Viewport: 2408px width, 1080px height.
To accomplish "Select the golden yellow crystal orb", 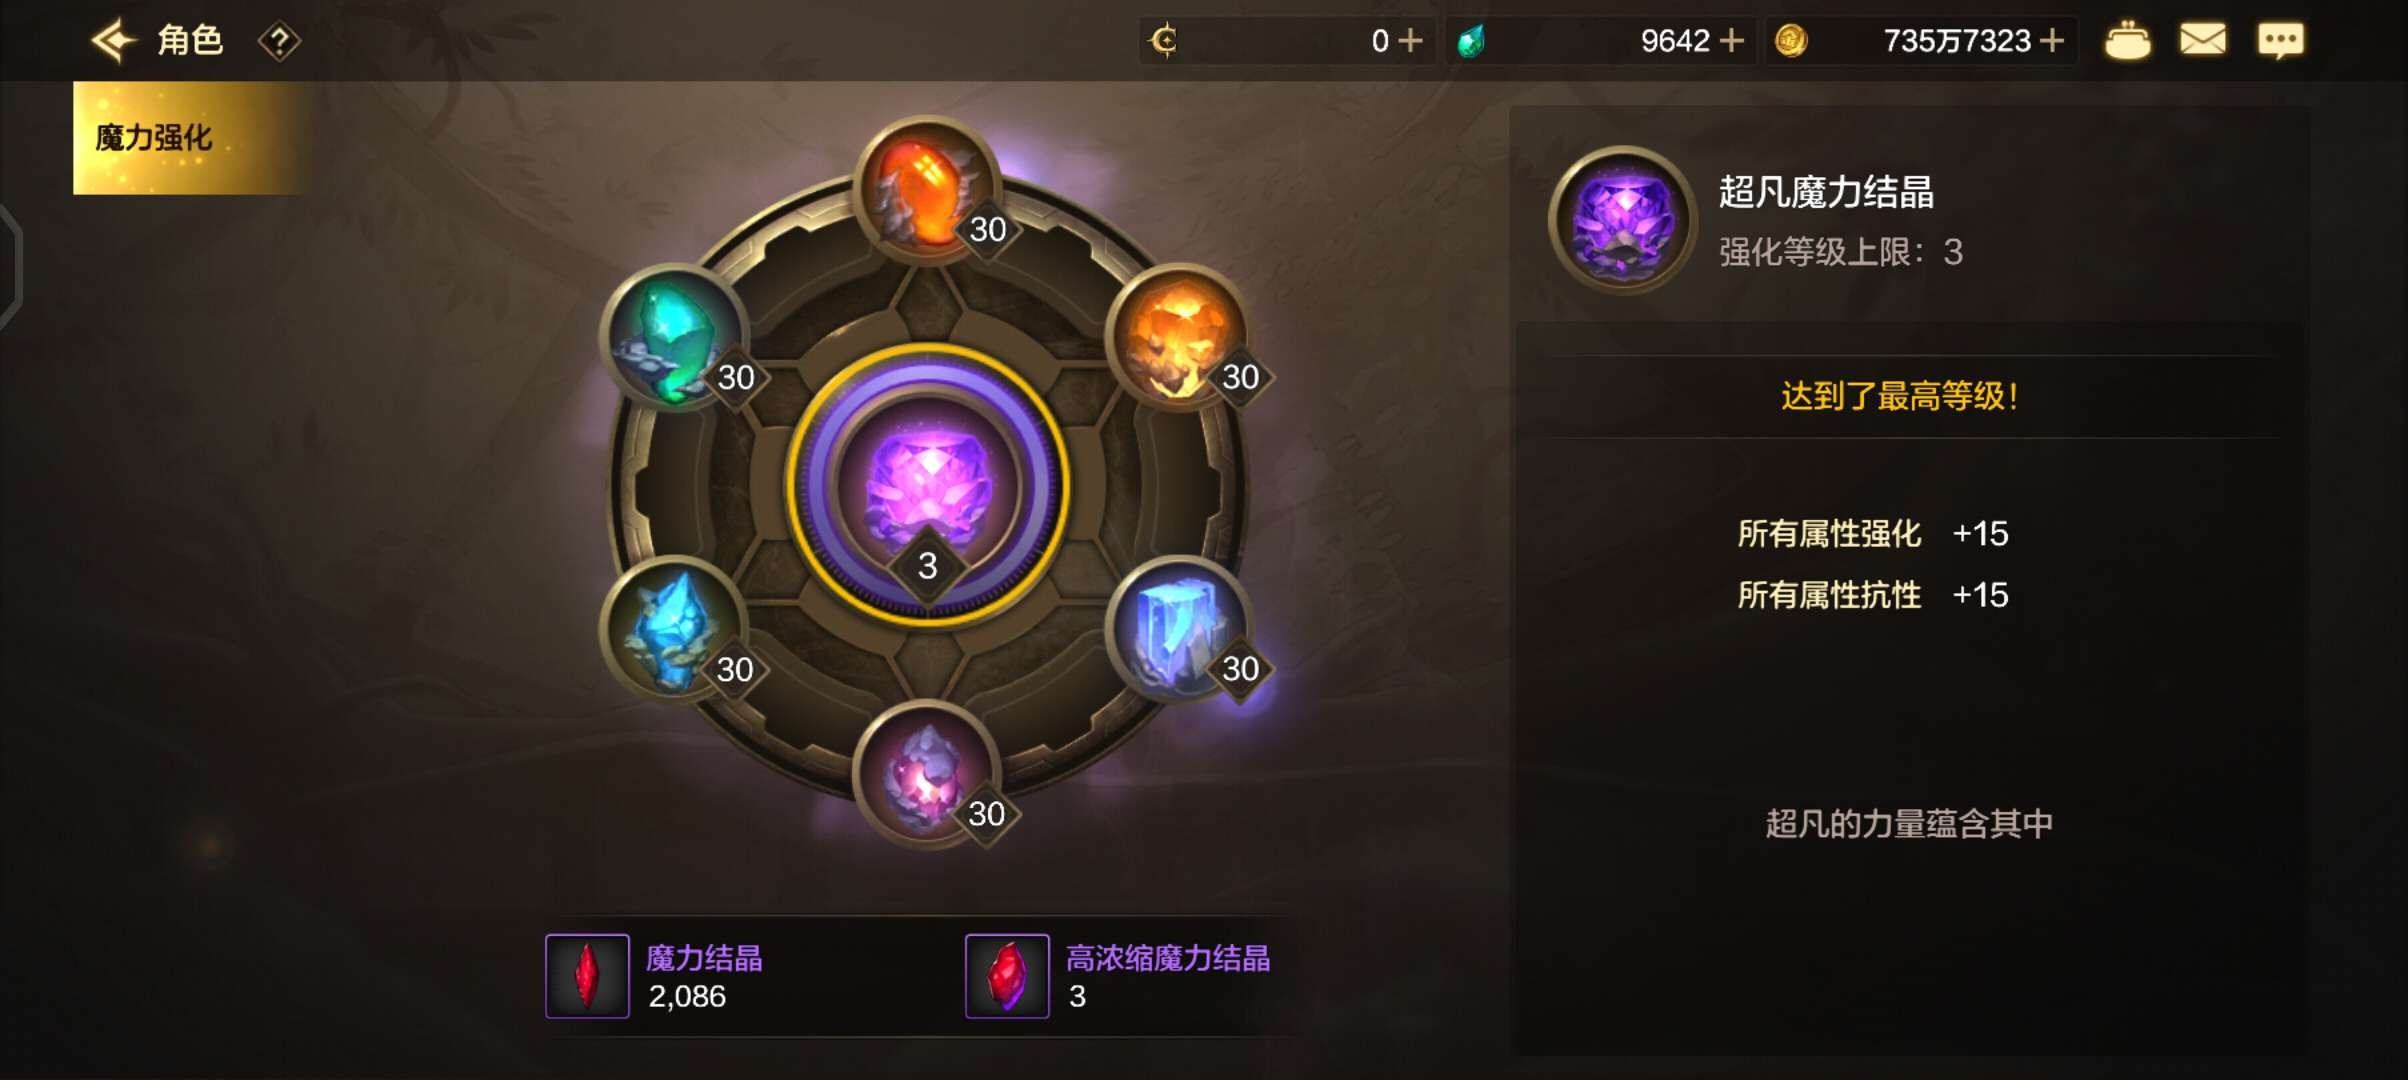I will click(1179, 337).
